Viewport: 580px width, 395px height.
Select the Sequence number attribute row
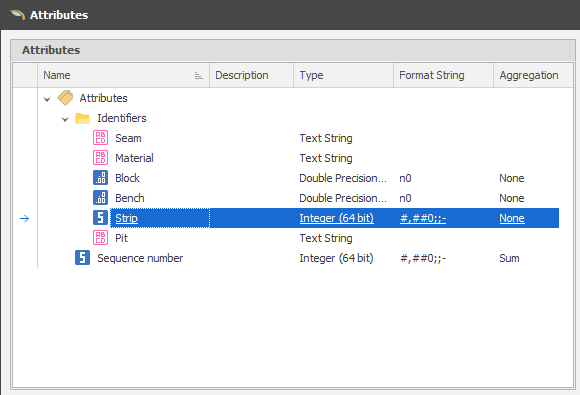(298, 258)
